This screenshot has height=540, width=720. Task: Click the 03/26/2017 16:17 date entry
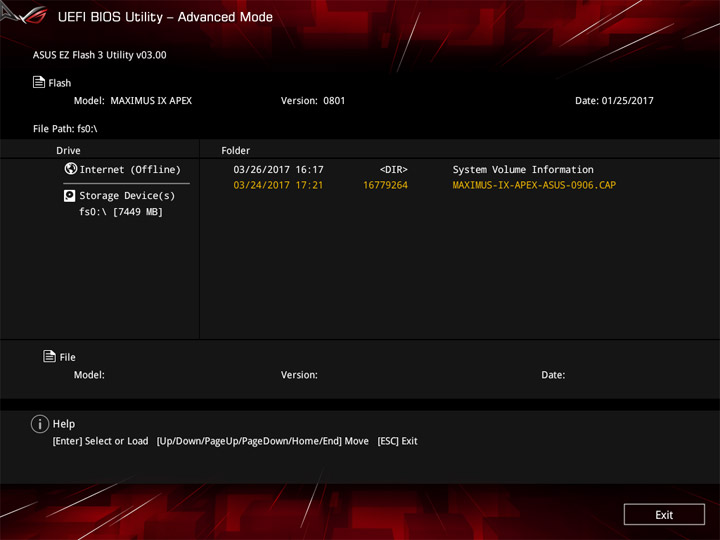click(278, 169)
